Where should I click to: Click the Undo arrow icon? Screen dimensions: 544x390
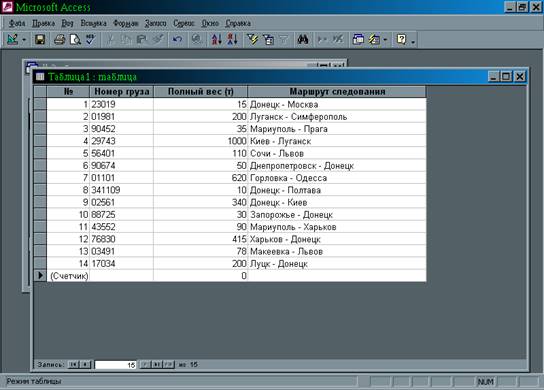177,40
